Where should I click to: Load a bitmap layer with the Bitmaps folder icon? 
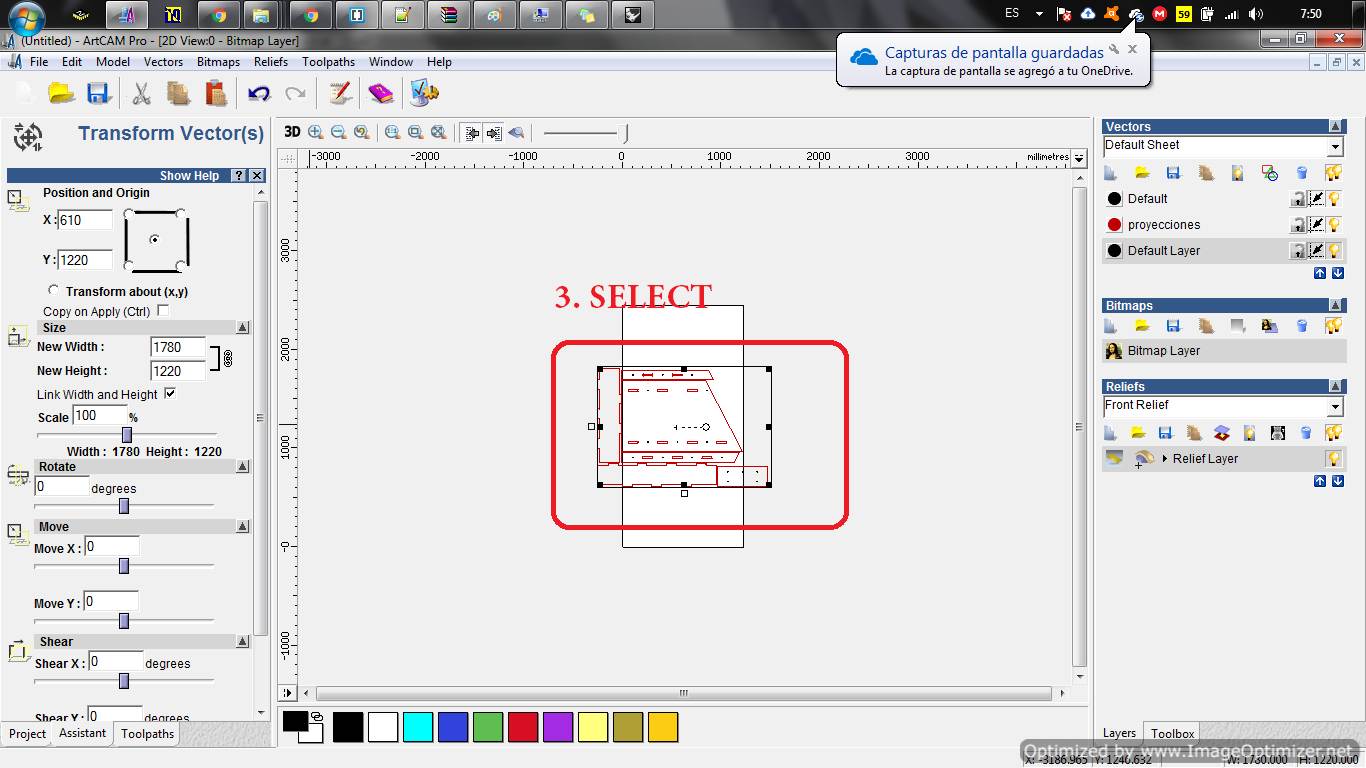(1142, 326)
